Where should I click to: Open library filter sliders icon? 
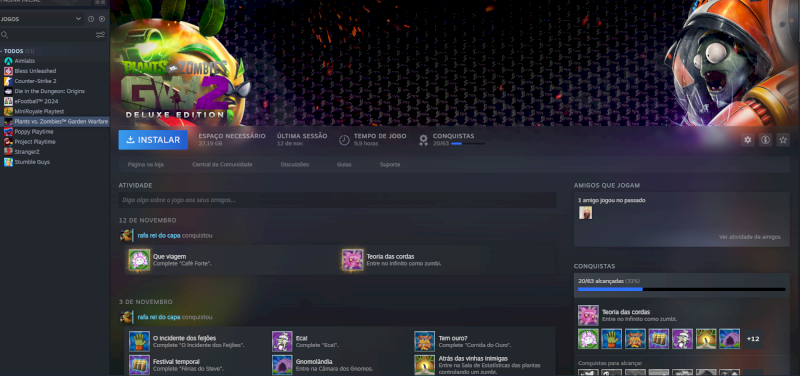point(101,35)
